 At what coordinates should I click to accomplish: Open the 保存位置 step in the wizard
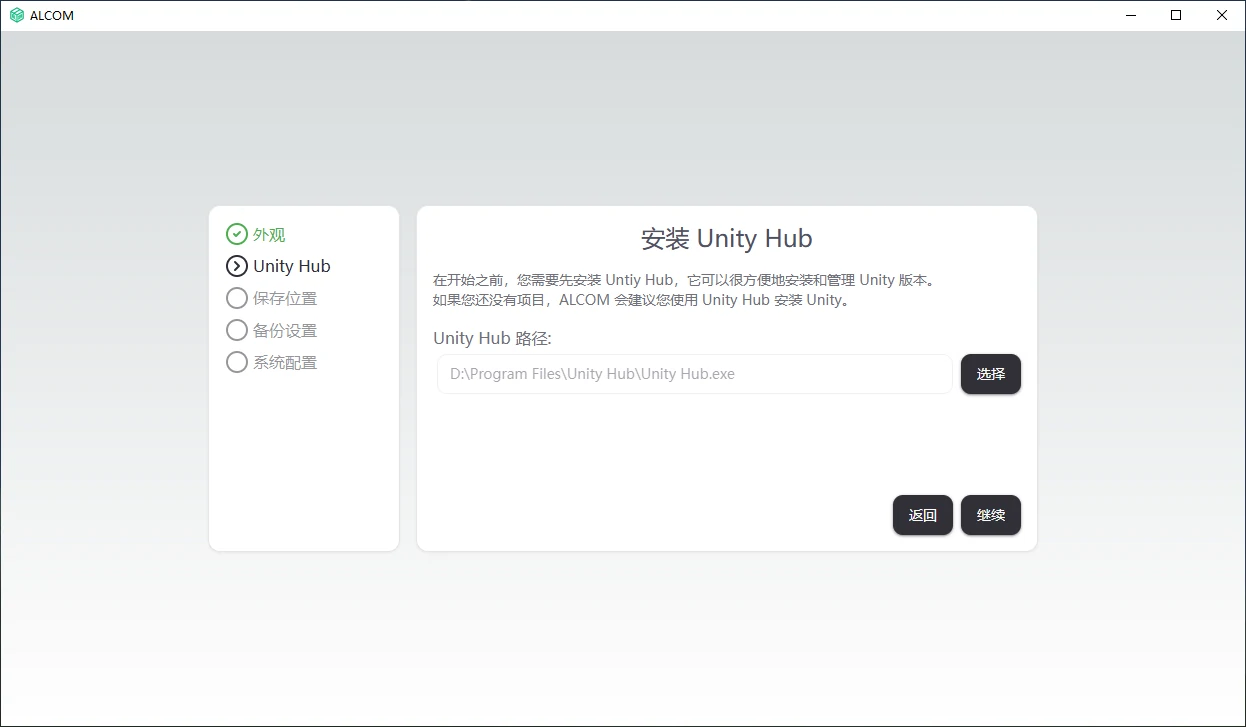285,298
